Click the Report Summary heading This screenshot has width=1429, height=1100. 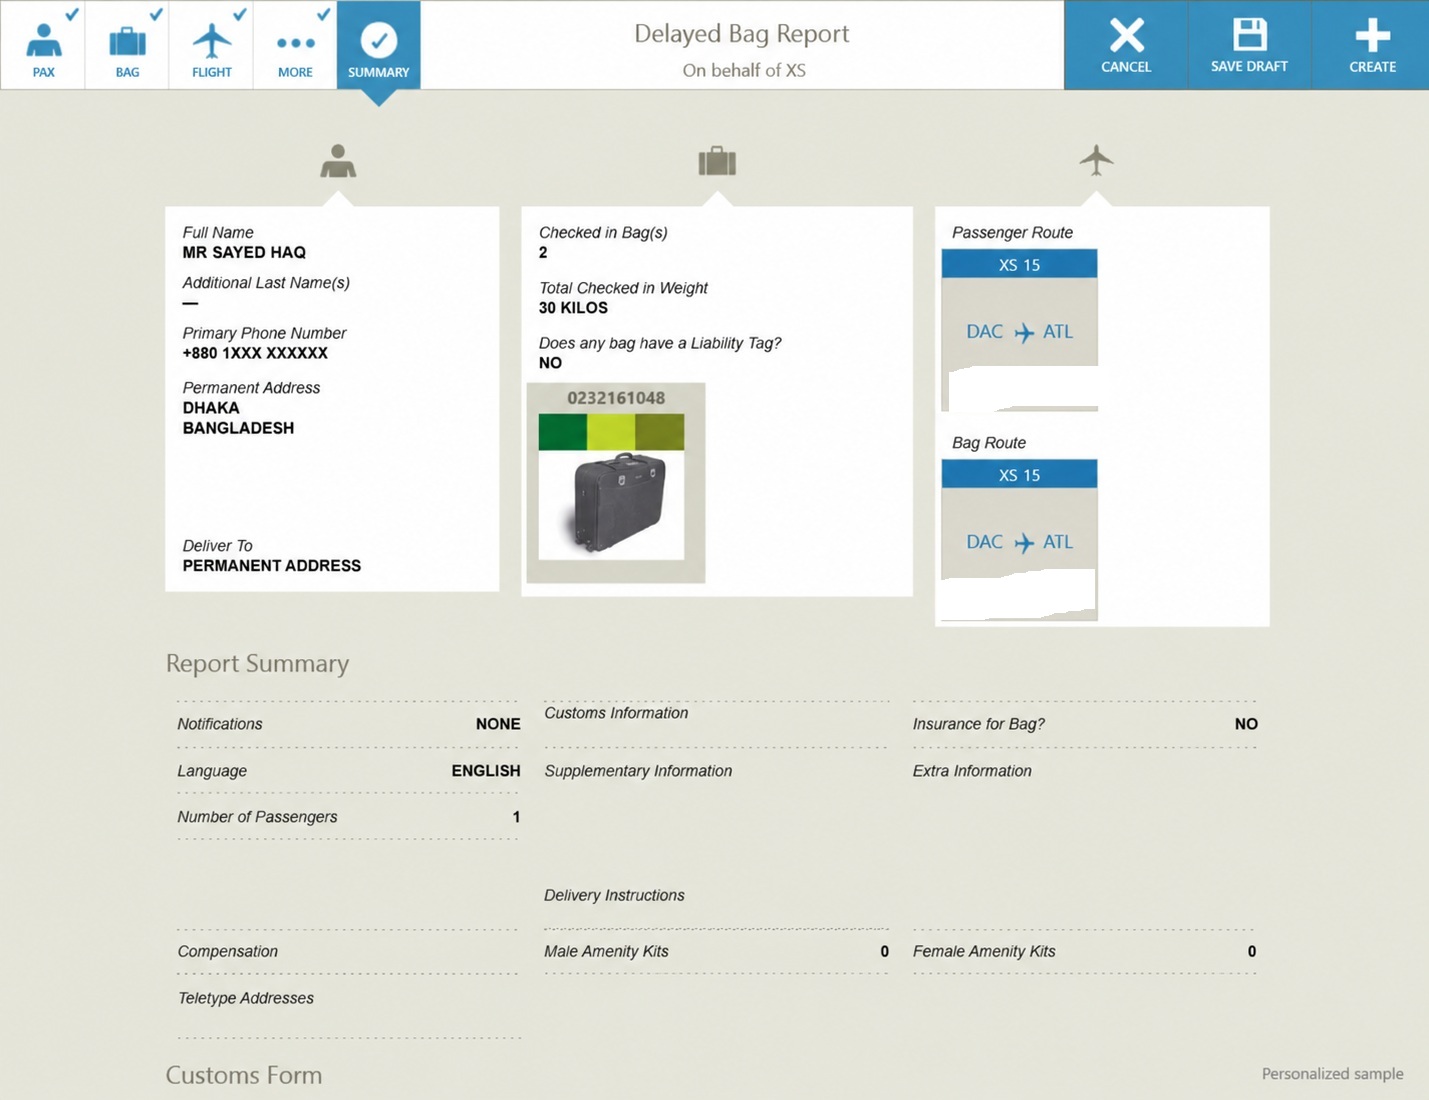pyautogui.click(x=257, y=664)
